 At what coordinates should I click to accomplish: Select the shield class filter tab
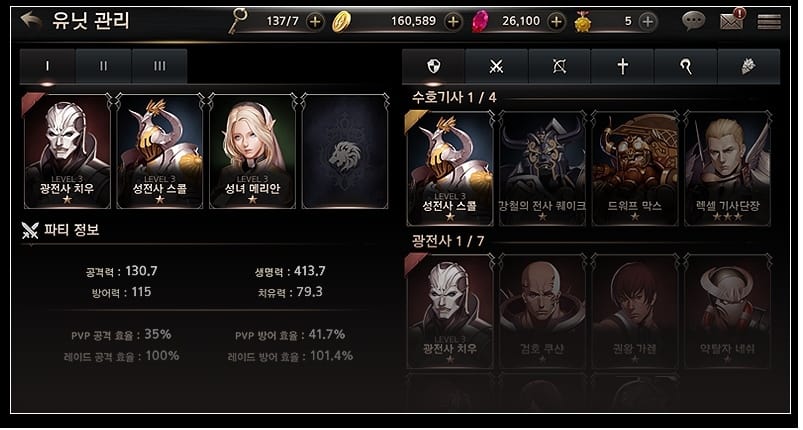point(433,66)
